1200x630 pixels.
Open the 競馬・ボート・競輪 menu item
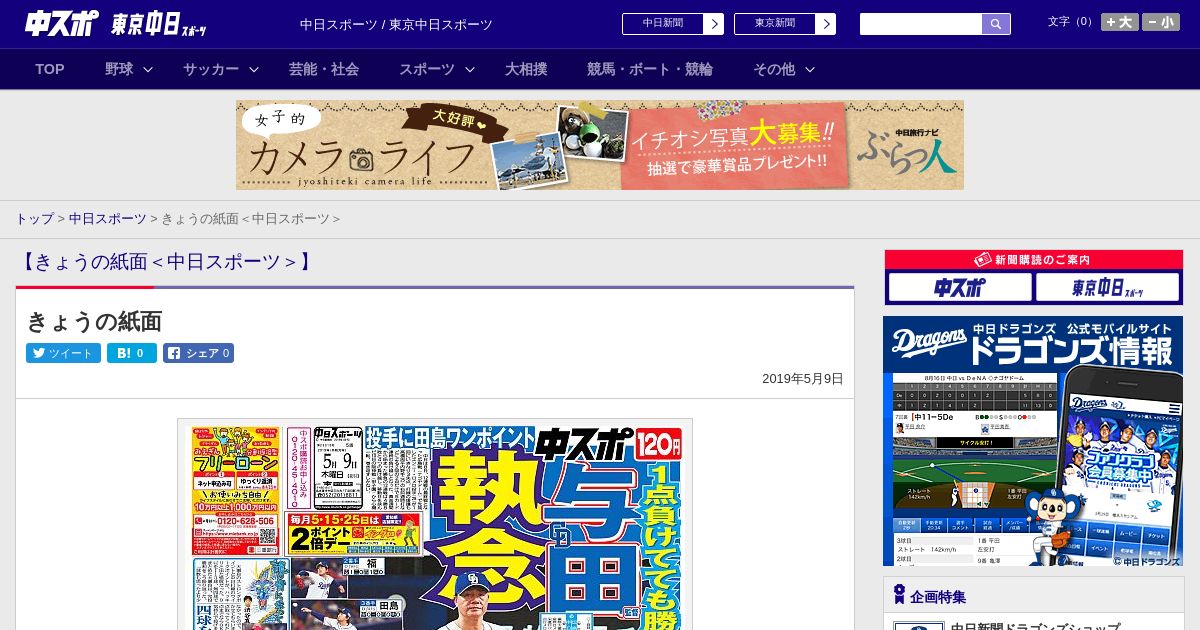650,69
